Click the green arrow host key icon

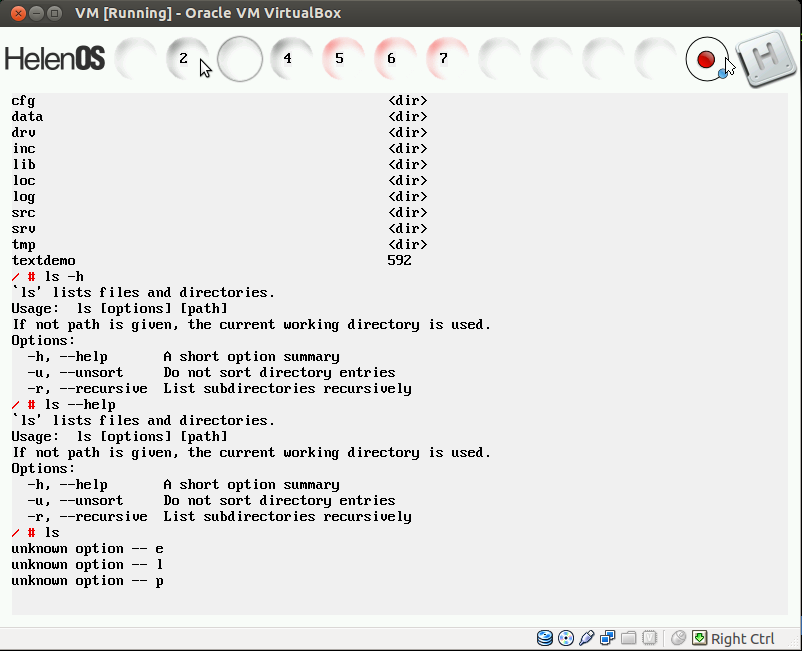(x=700, y=638)
